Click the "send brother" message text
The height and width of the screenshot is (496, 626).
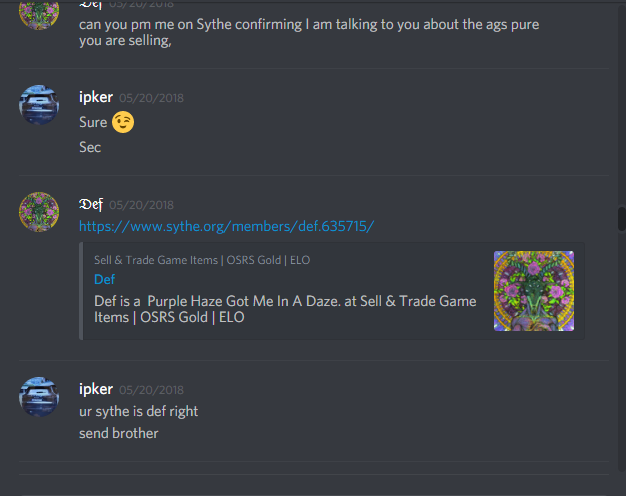coord(119,433)
